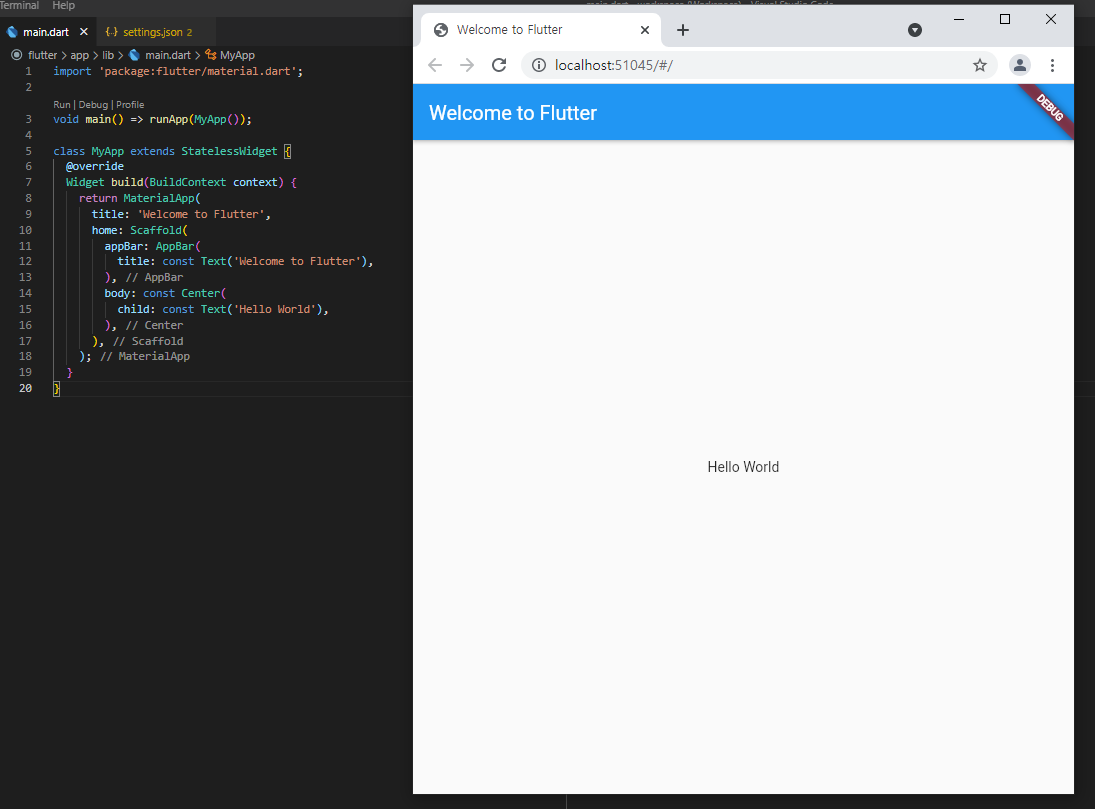View site information icon in address bar
The height and width of the screenshot is (809, 1095).
539,65
